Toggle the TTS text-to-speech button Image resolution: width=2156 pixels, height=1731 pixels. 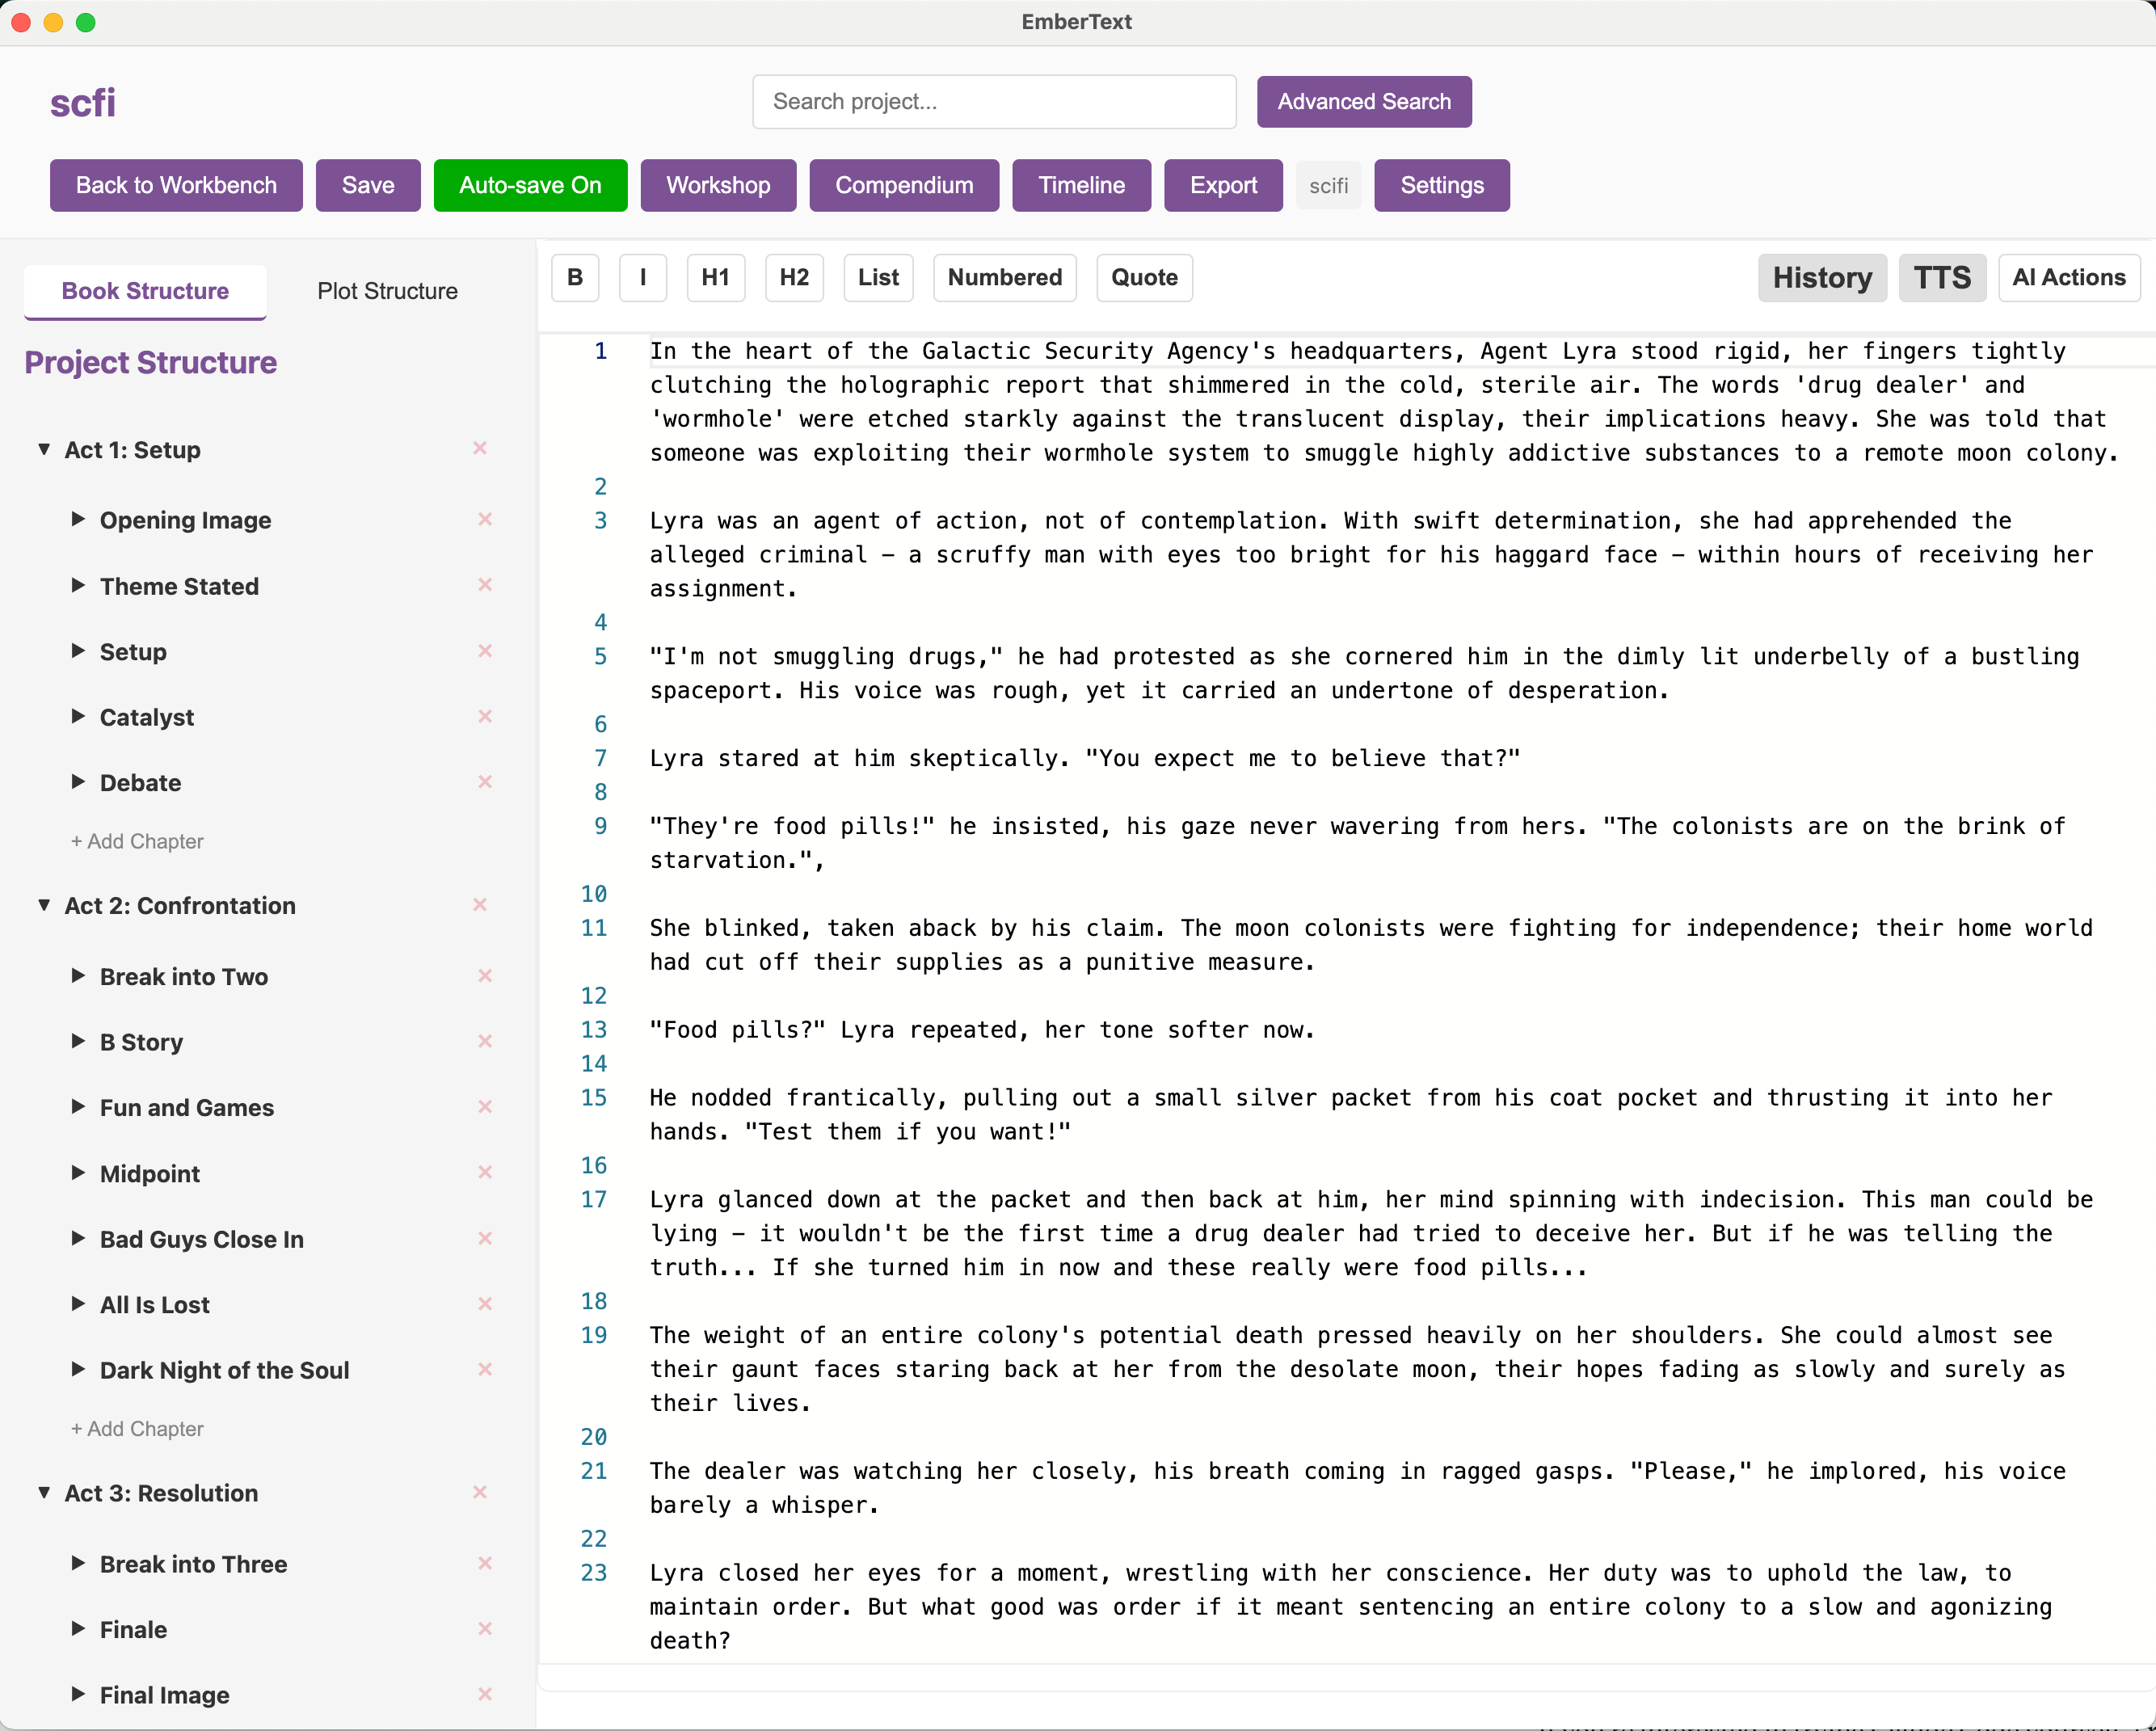1941,277
